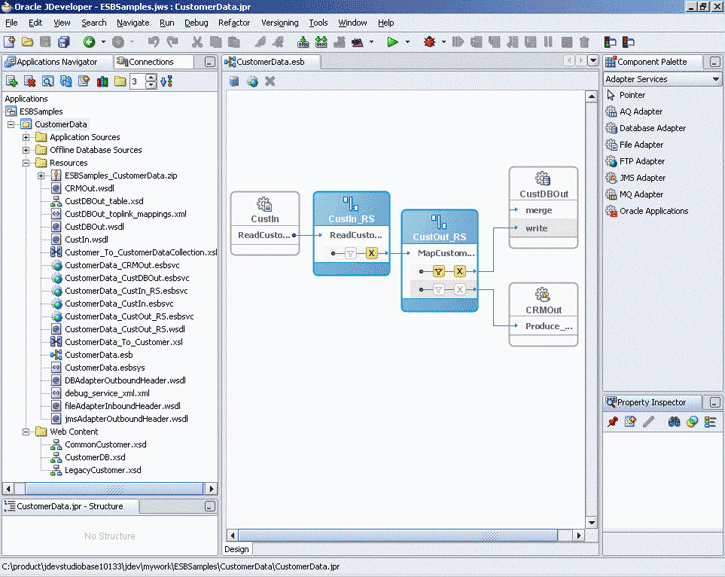Select the CRMOut.wsdl file in the tree
Image resolution: width=725 pixels, height=577 pixels.
[x=89, y=188]
